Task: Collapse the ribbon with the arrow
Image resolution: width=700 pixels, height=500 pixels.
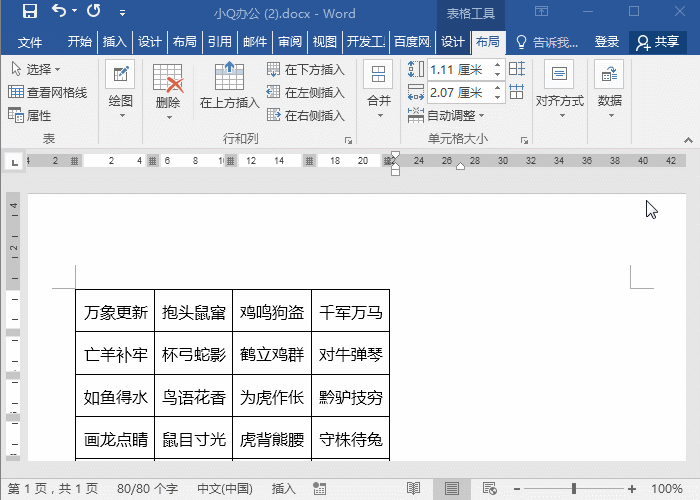Action: coord(688,140)
